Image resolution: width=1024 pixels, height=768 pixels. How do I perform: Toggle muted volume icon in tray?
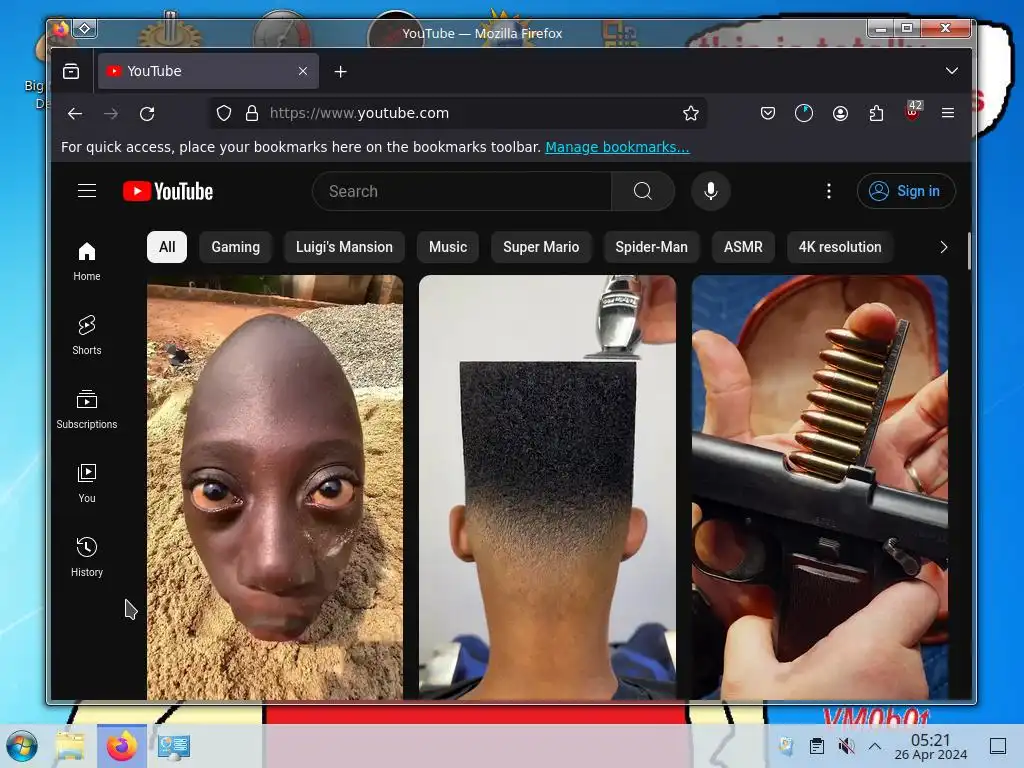point(846,746)
